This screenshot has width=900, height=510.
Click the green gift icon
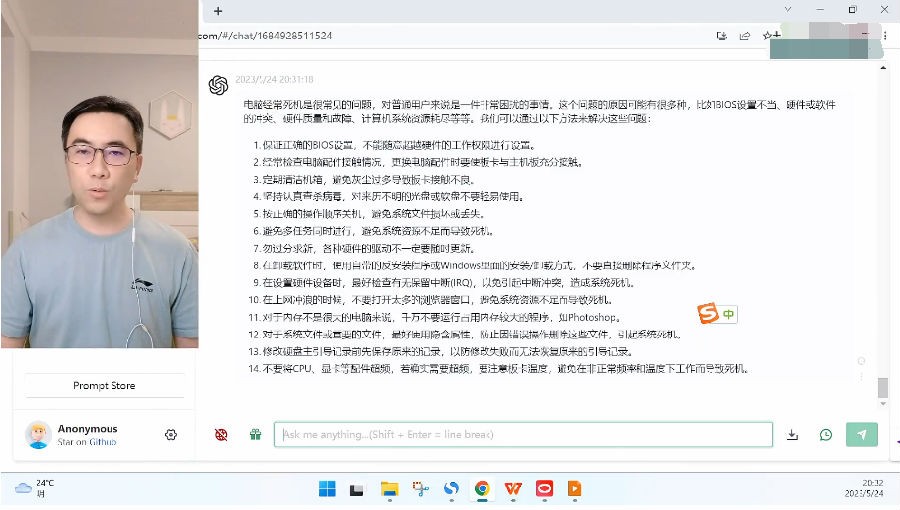tap(255, 434)
